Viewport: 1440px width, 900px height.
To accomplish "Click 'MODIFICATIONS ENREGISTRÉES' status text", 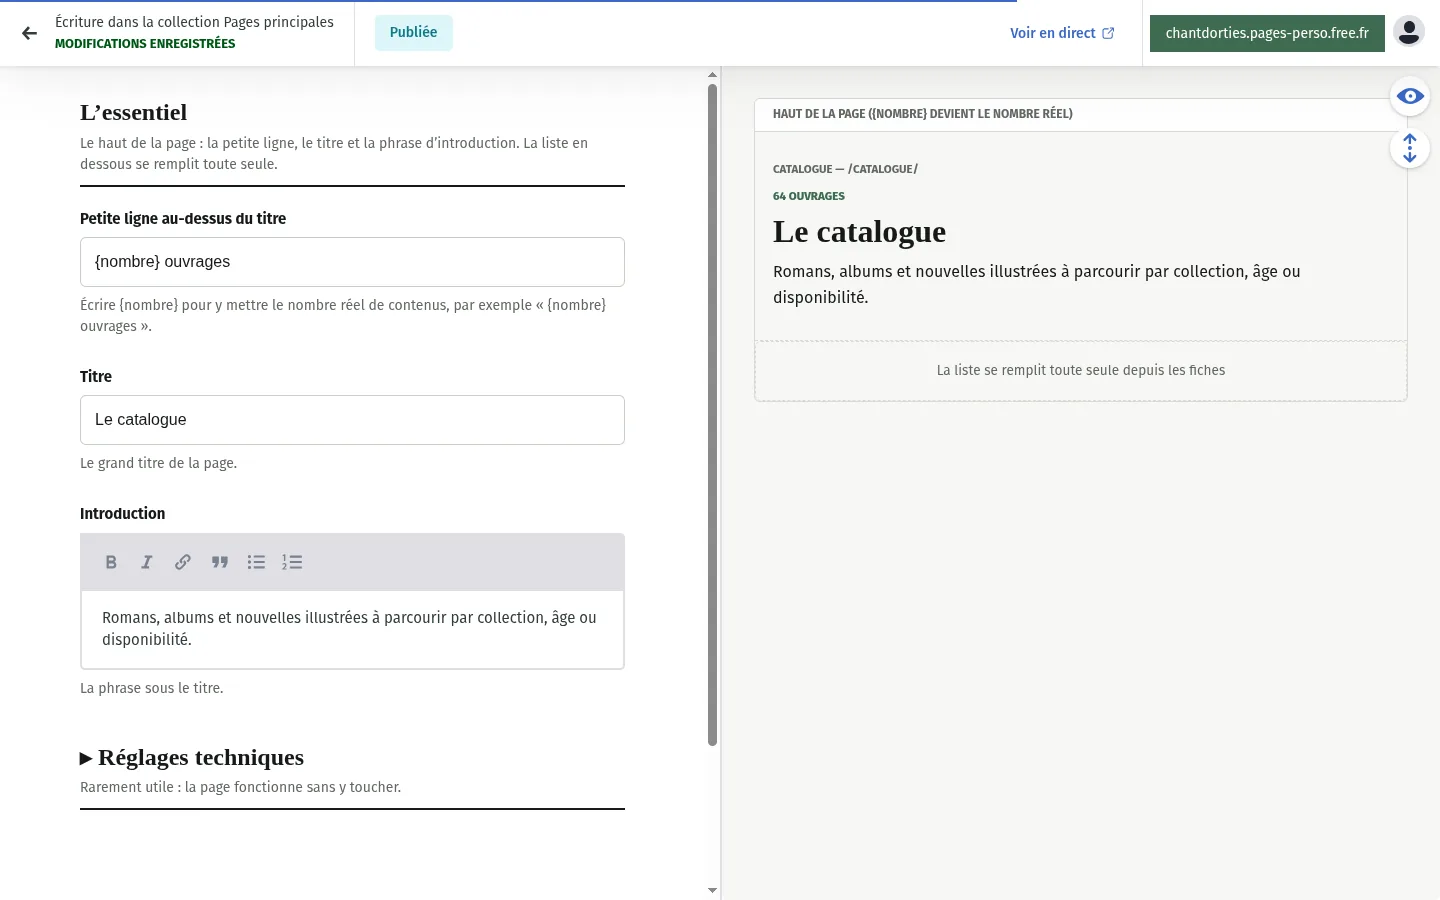I will coord(145,44).
